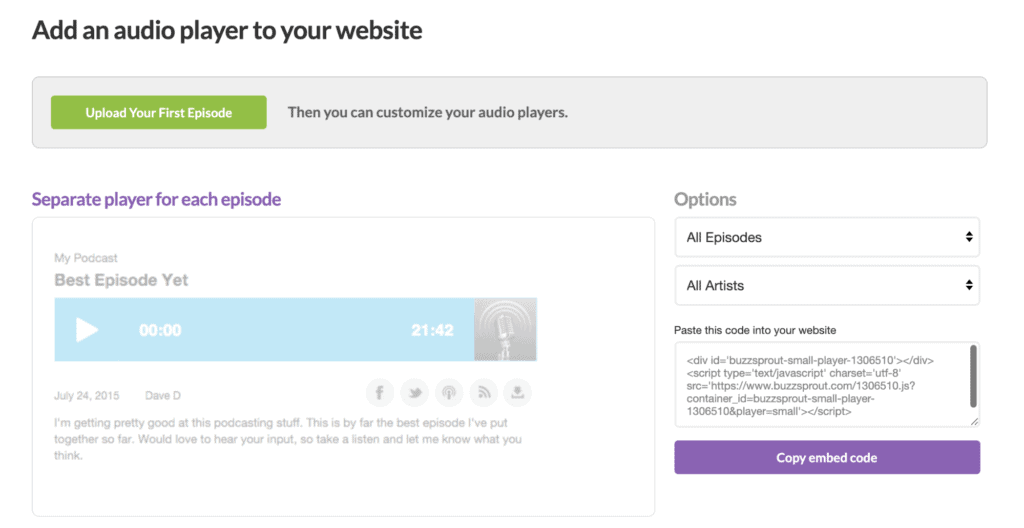This screenshot has height=528, width=1024.
Task: Click the July 24, 2015 date
Action: 87,395
